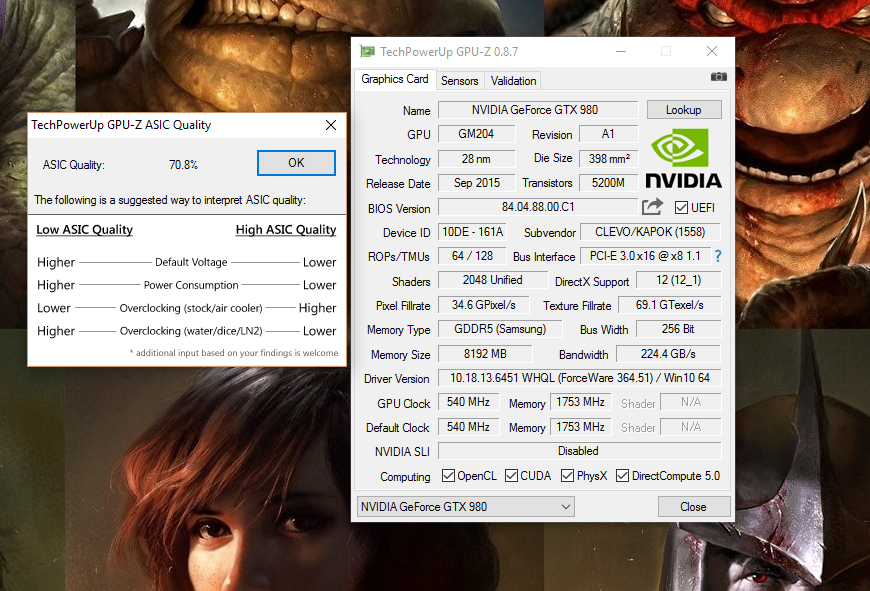
Task: Click the 'Overclocking (water/dice/LN2)' label
Action: [191, 331]
